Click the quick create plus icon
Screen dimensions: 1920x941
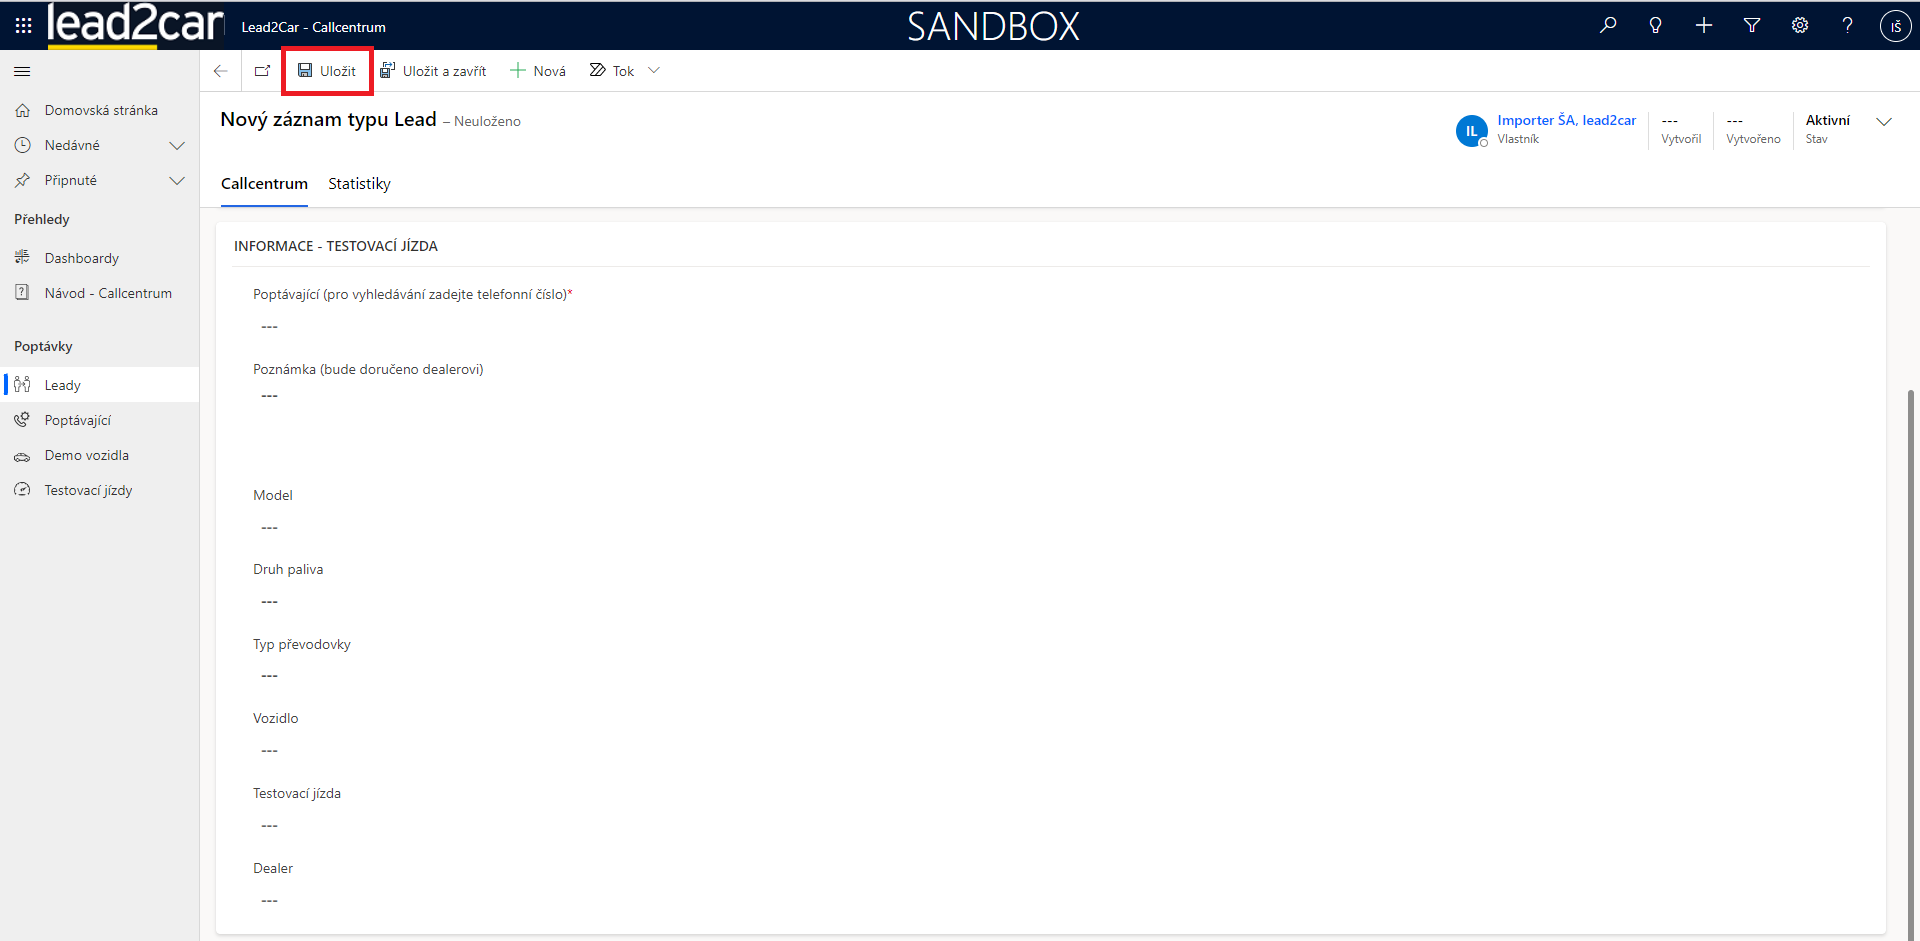click(x=1704, y=26)
